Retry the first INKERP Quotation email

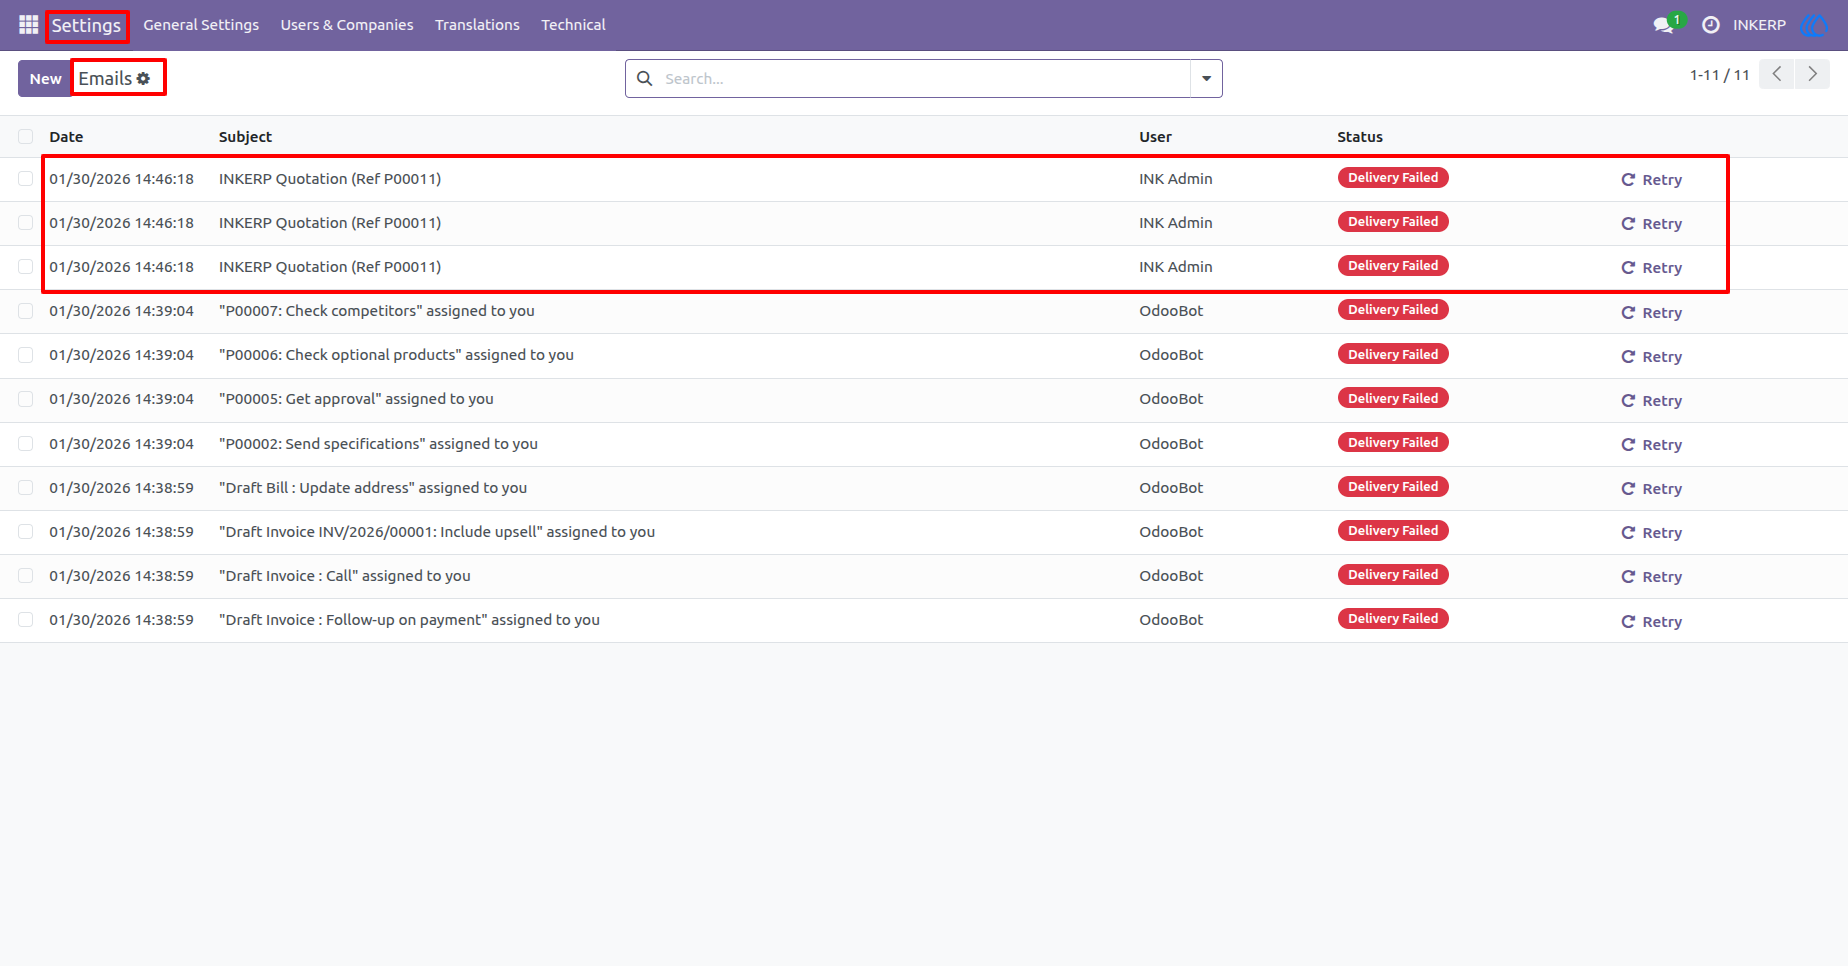pyautogui.click(x=1651, y=180)
